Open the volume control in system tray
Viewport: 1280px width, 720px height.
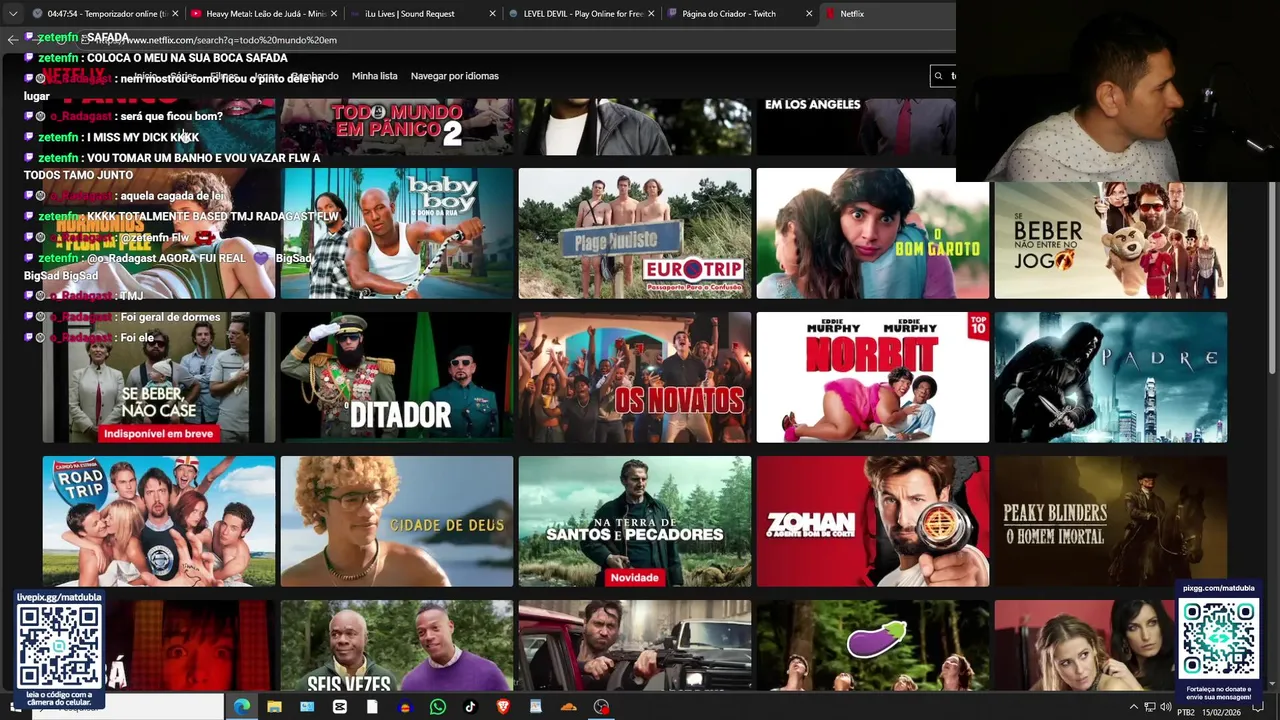click(1166, 708)
